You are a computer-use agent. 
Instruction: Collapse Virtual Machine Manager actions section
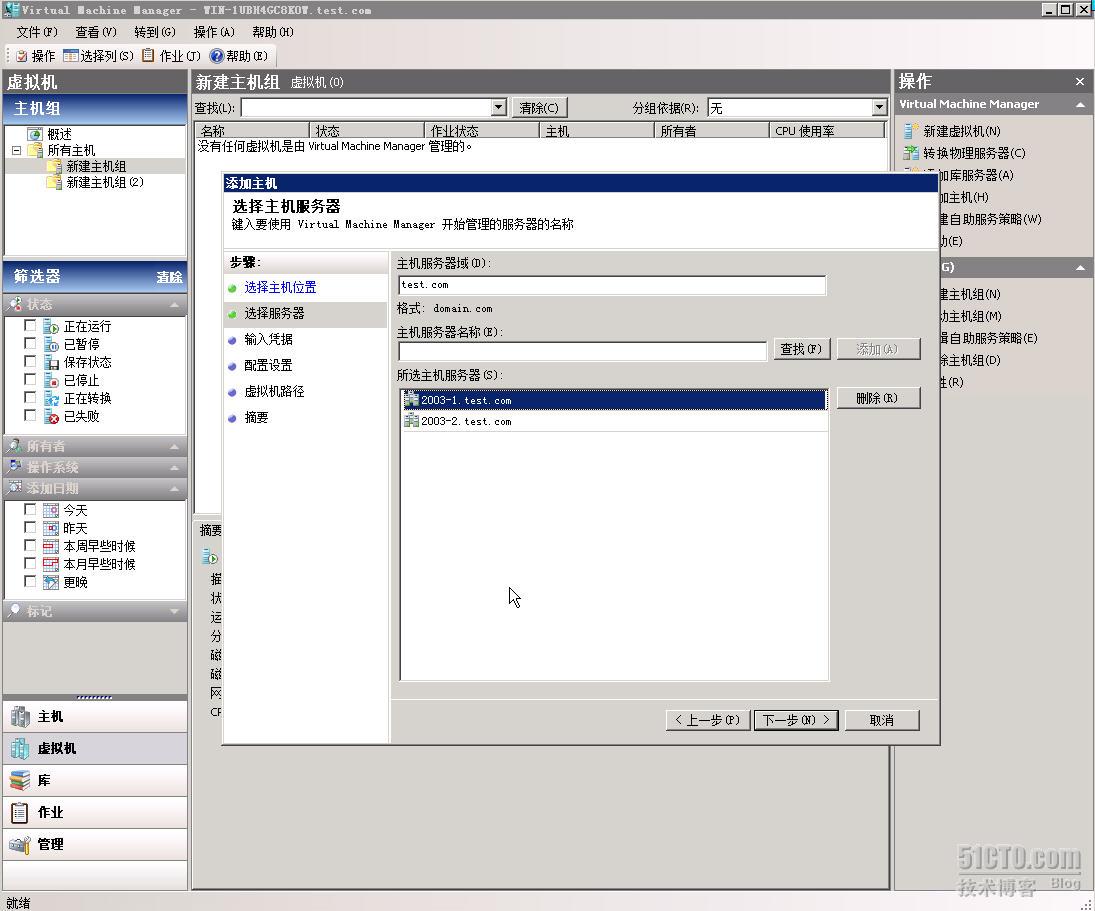(1080, 105)
